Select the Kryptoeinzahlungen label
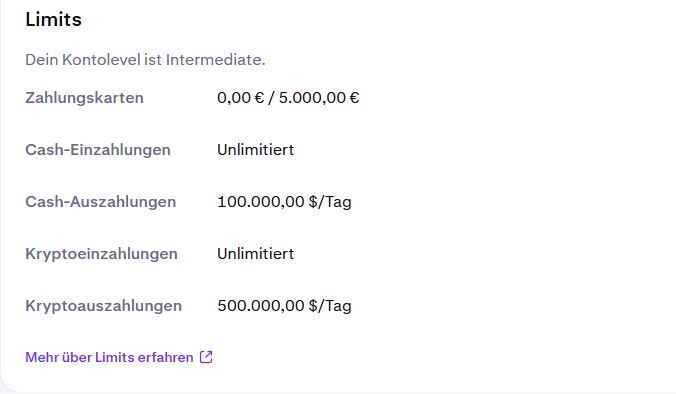This screenshot has width=676, height=394. 101,254
